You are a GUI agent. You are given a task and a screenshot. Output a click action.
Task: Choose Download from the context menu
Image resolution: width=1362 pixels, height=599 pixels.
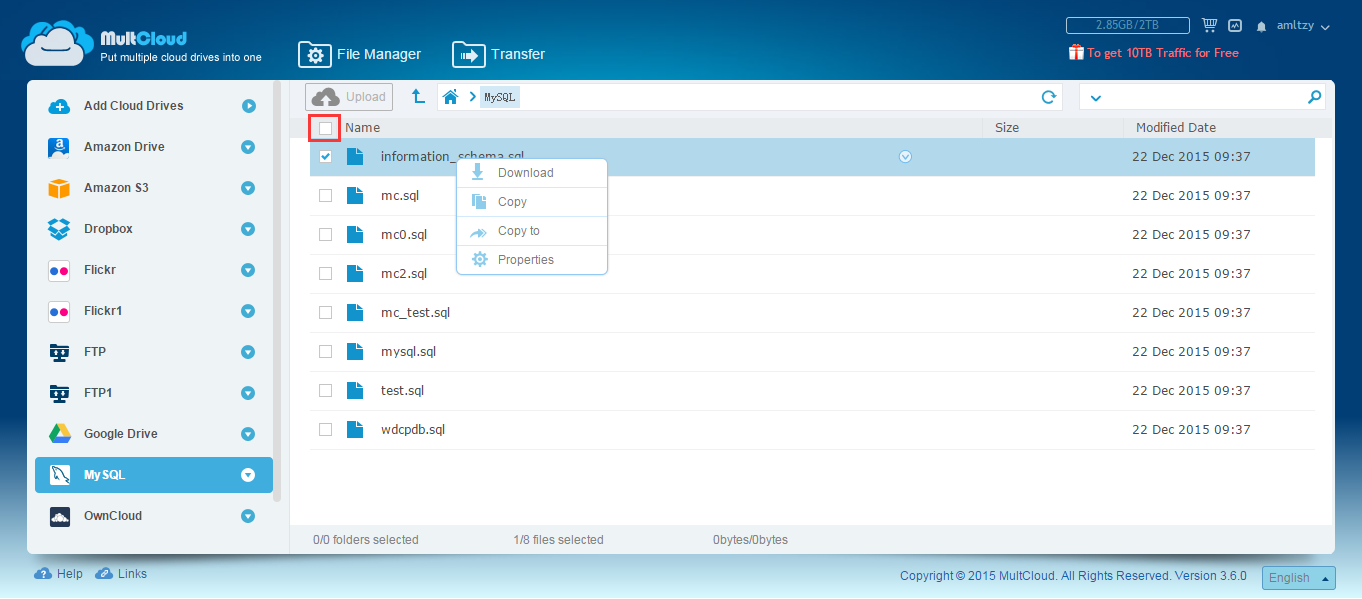pyautogui.click(x=532, y=173)
